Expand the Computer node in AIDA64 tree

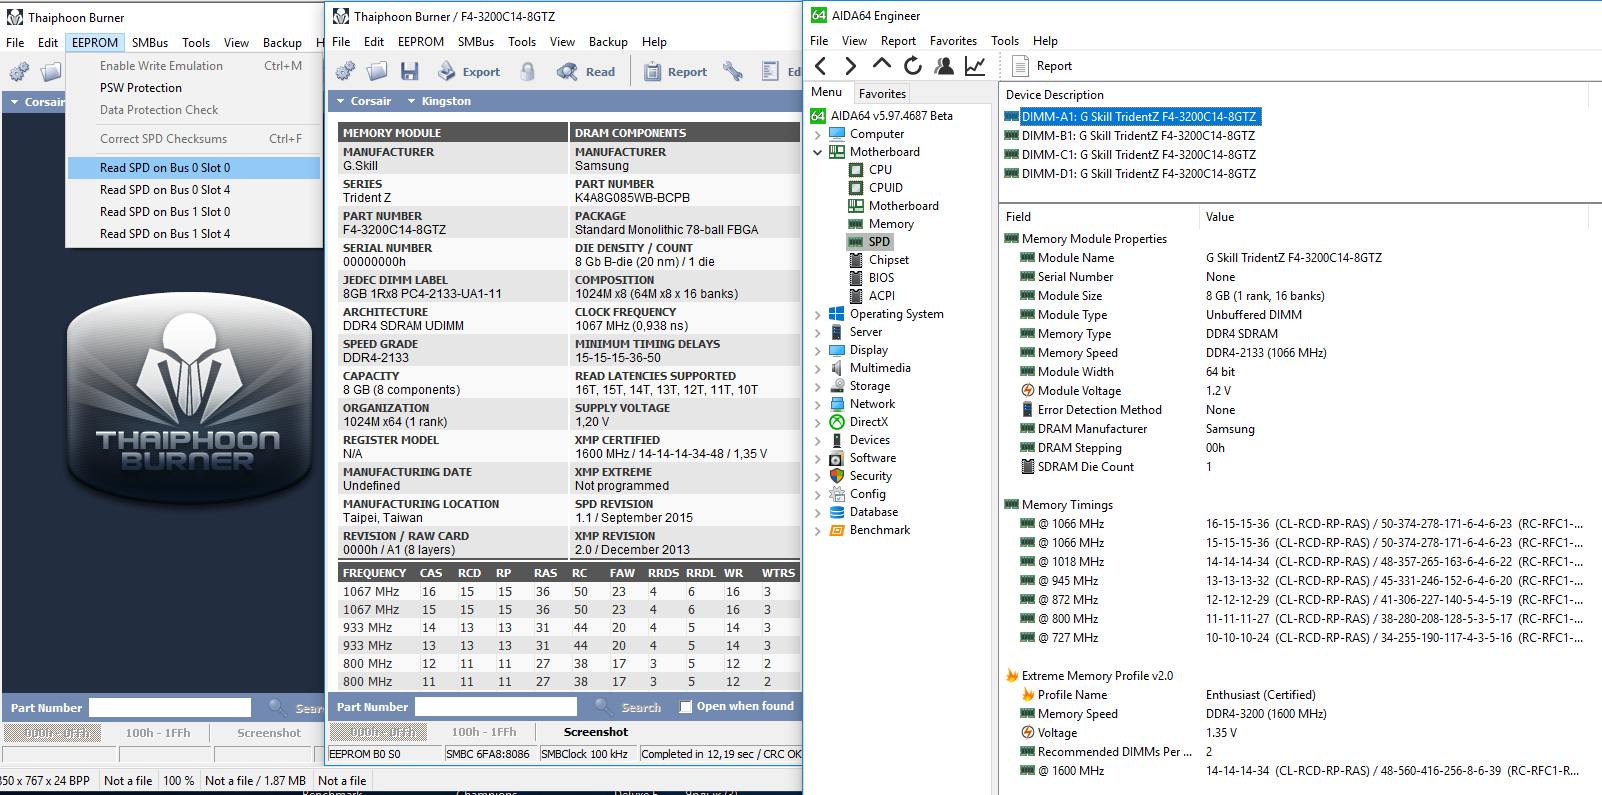pos(818,134)
